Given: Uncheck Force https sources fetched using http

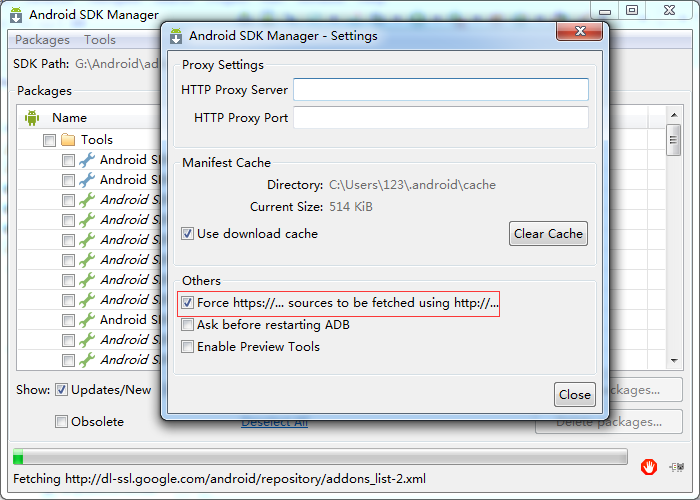Looking at the screenshot, I should (188, 303).
